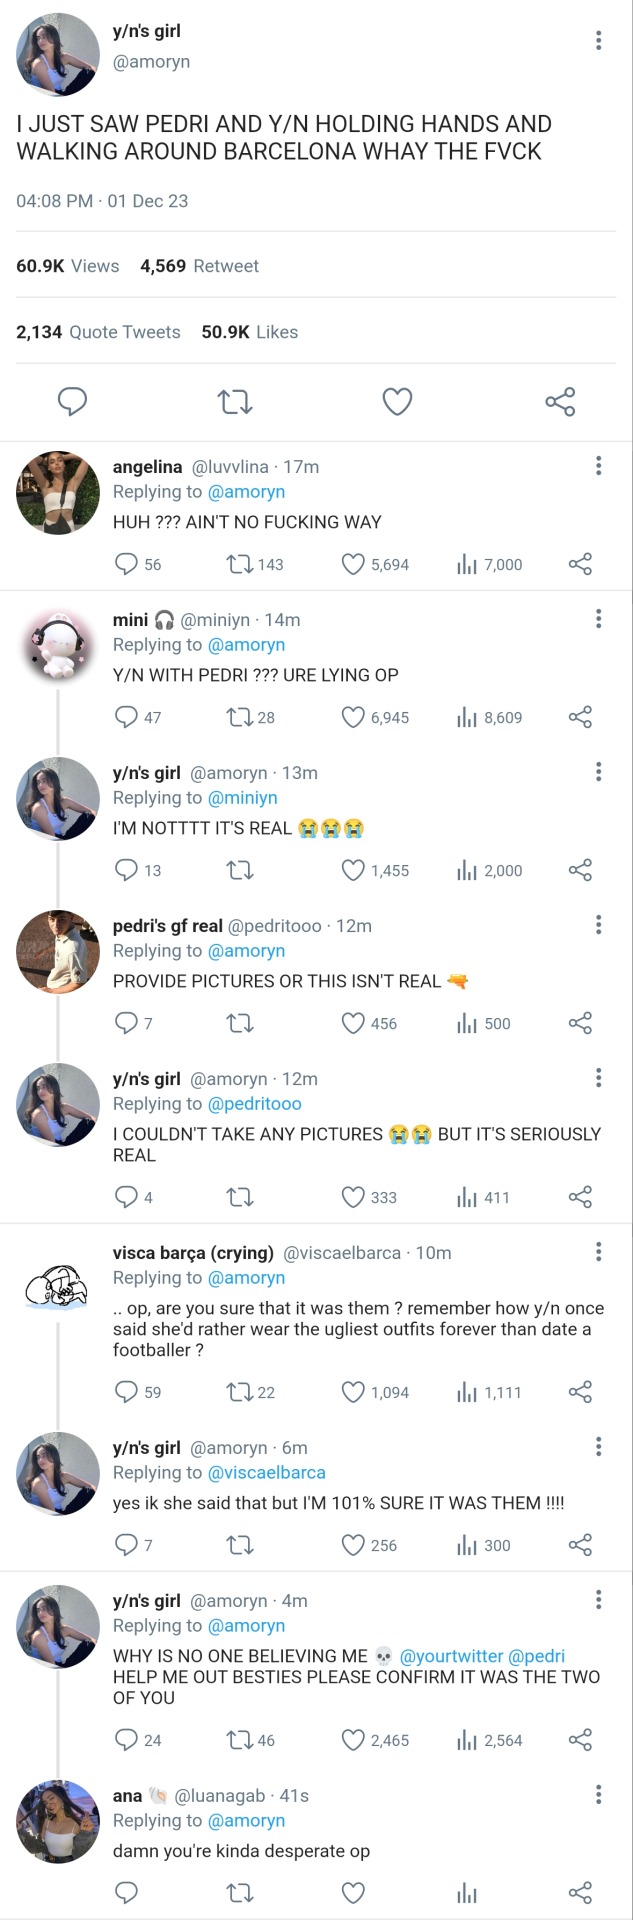Image resolution: width=633 pixels, height=1920 pixels.
Task: Open the @pedri mention link
Action: coord(537,1656)
